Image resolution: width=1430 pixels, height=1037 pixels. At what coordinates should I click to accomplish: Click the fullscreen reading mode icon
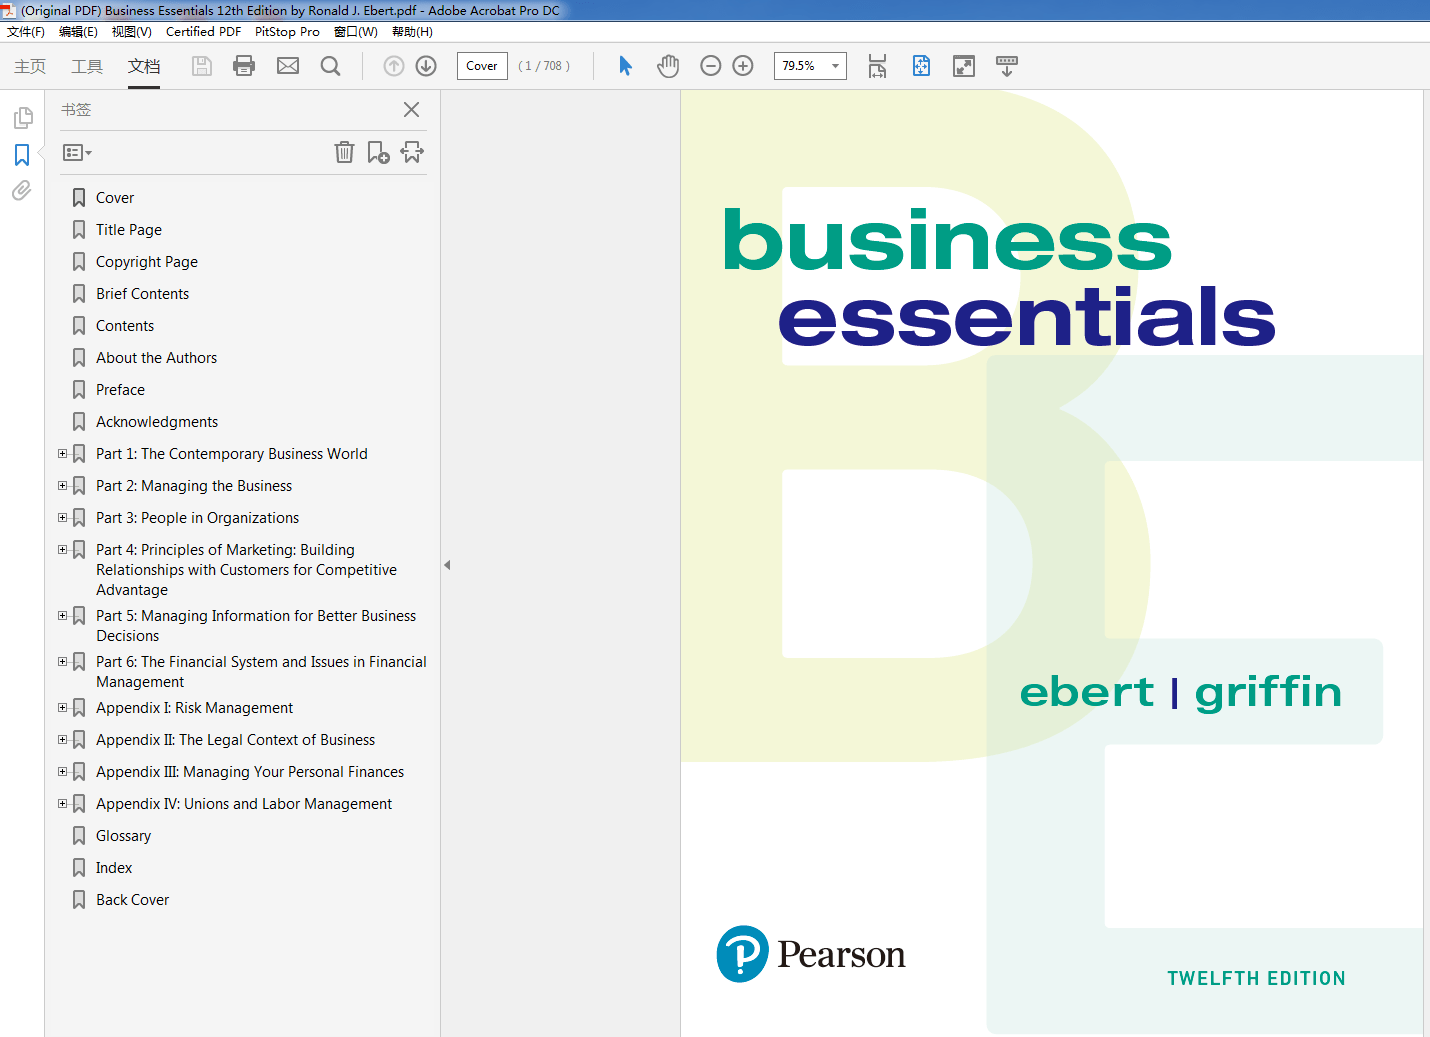tap(963, 66)
